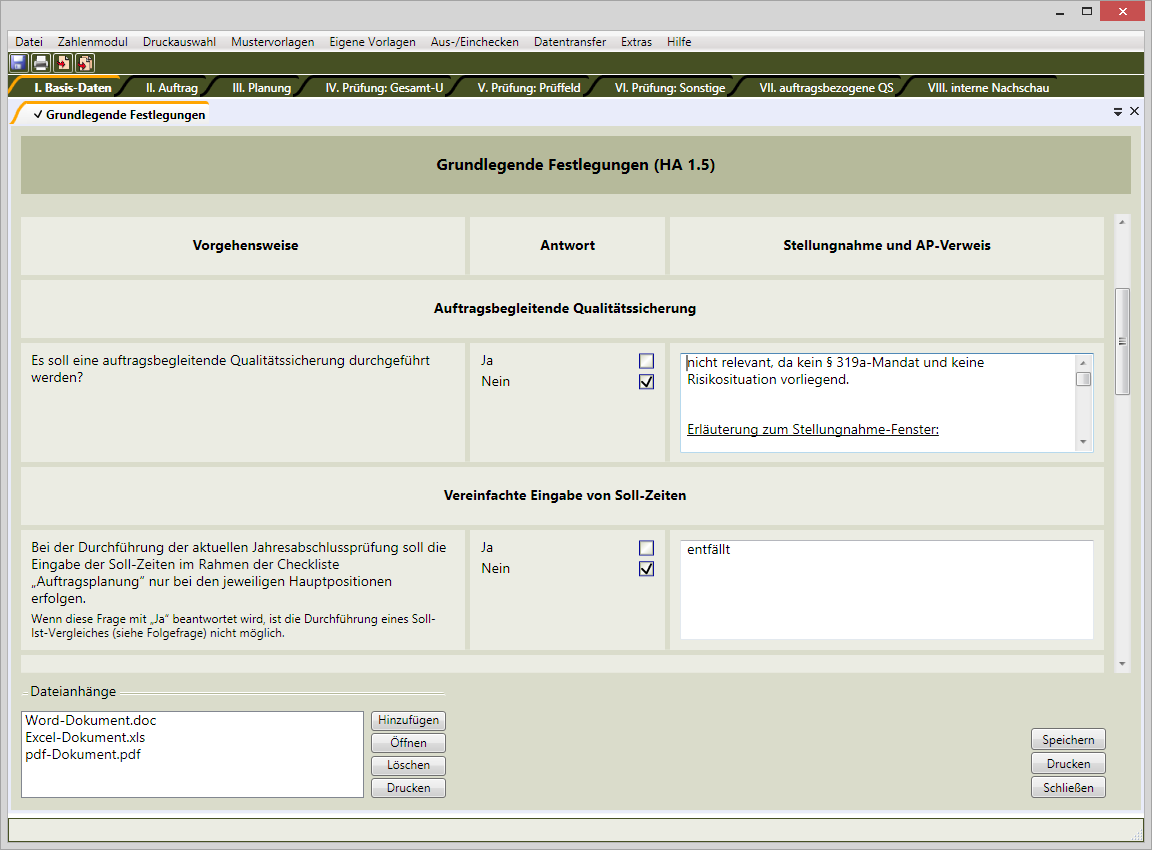Image resolution: width=1152 pixels, height=850 pixels.
Task: Click the double-page red arrow toolbar icon
Action: [85, 63]
